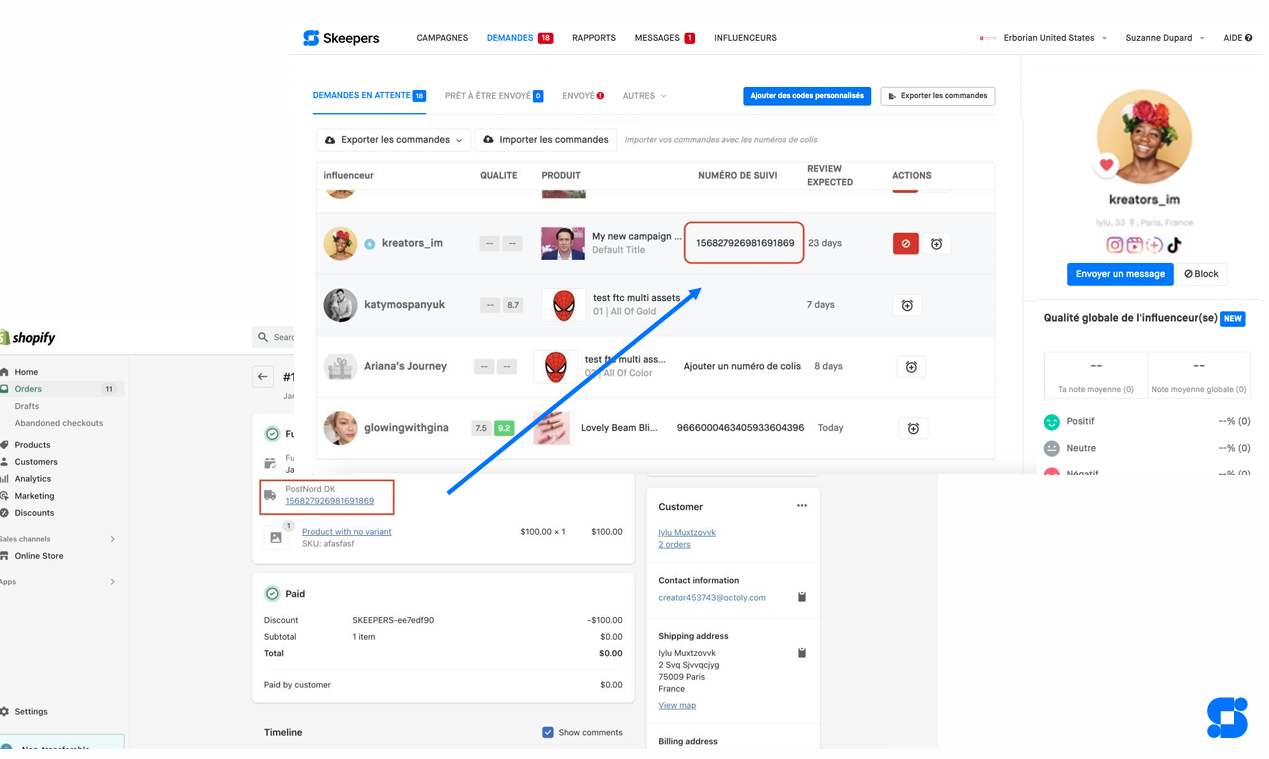Screen dimensions: 1269x759
Task: Click the red block icon for kreators_im
Action: (x=905, y=244)
